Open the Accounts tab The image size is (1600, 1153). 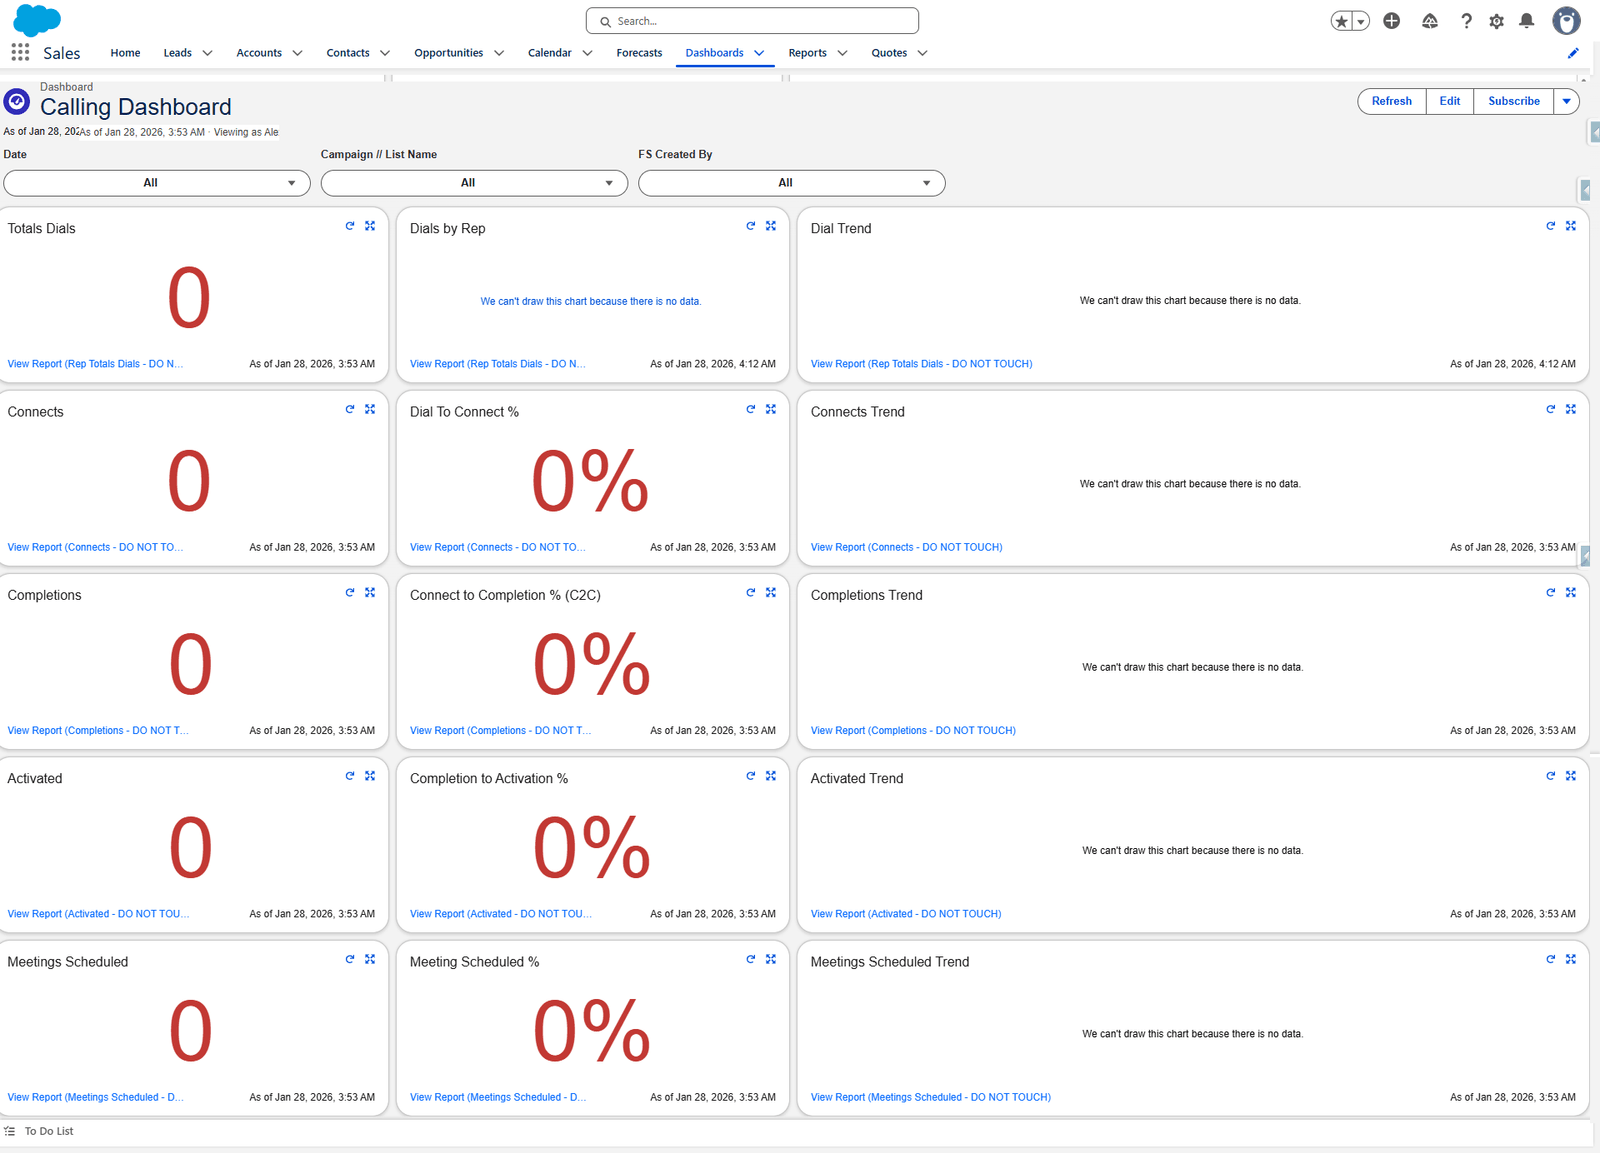[259, 53]
